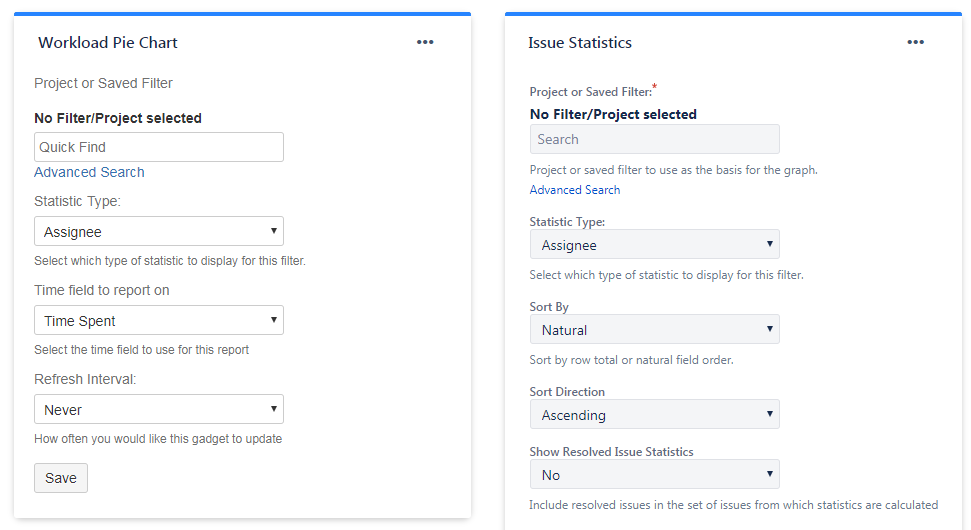Expand Statistic Type dropdown in Issue Statistics
971x530 pixels.
(654, 245)
